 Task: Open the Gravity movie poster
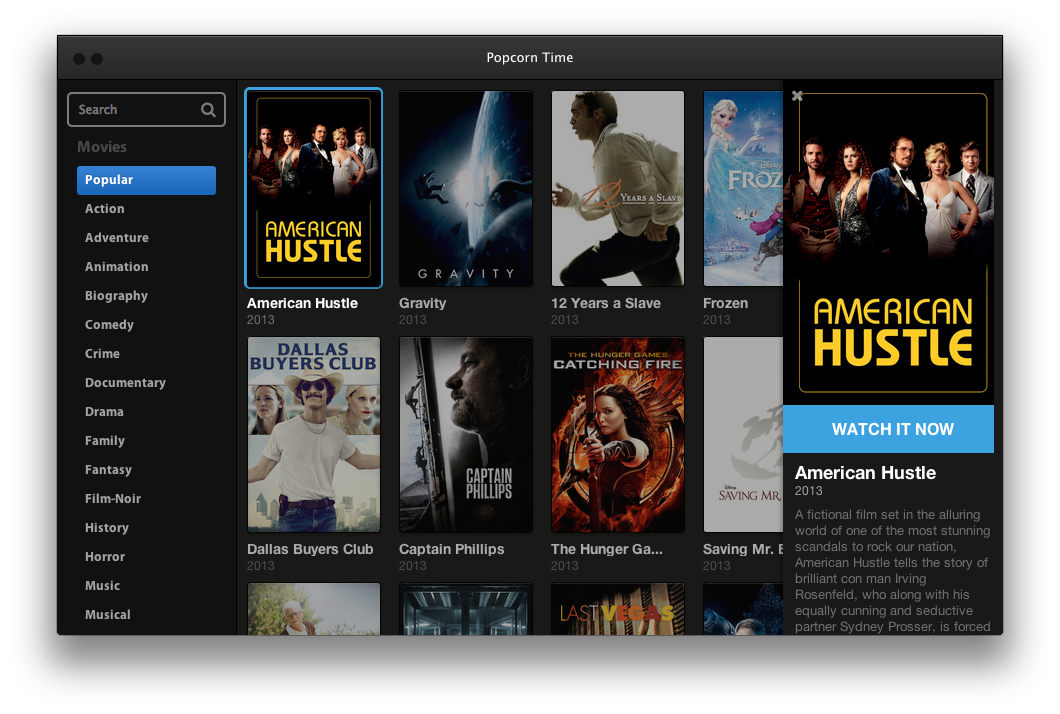[466, 189]
